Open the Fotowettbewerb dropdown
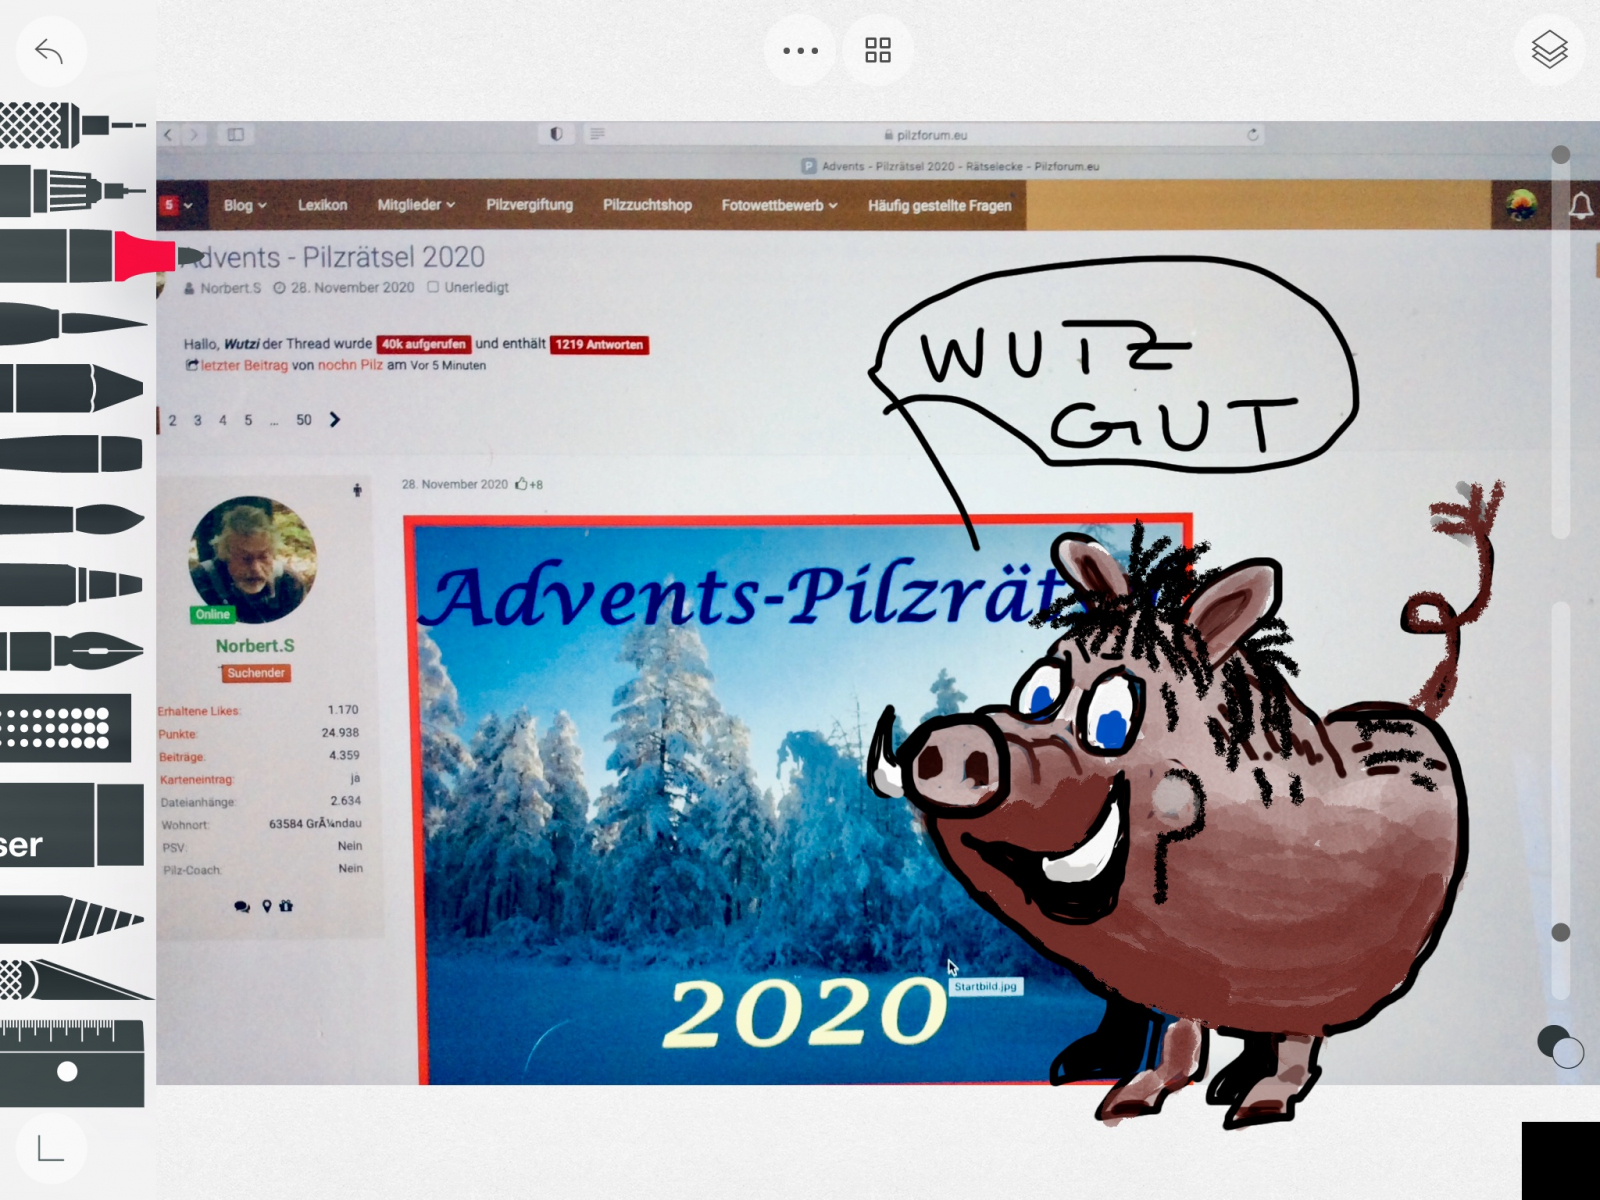The width and height of the screenshot is (1600, 1200). pos(779,205)
